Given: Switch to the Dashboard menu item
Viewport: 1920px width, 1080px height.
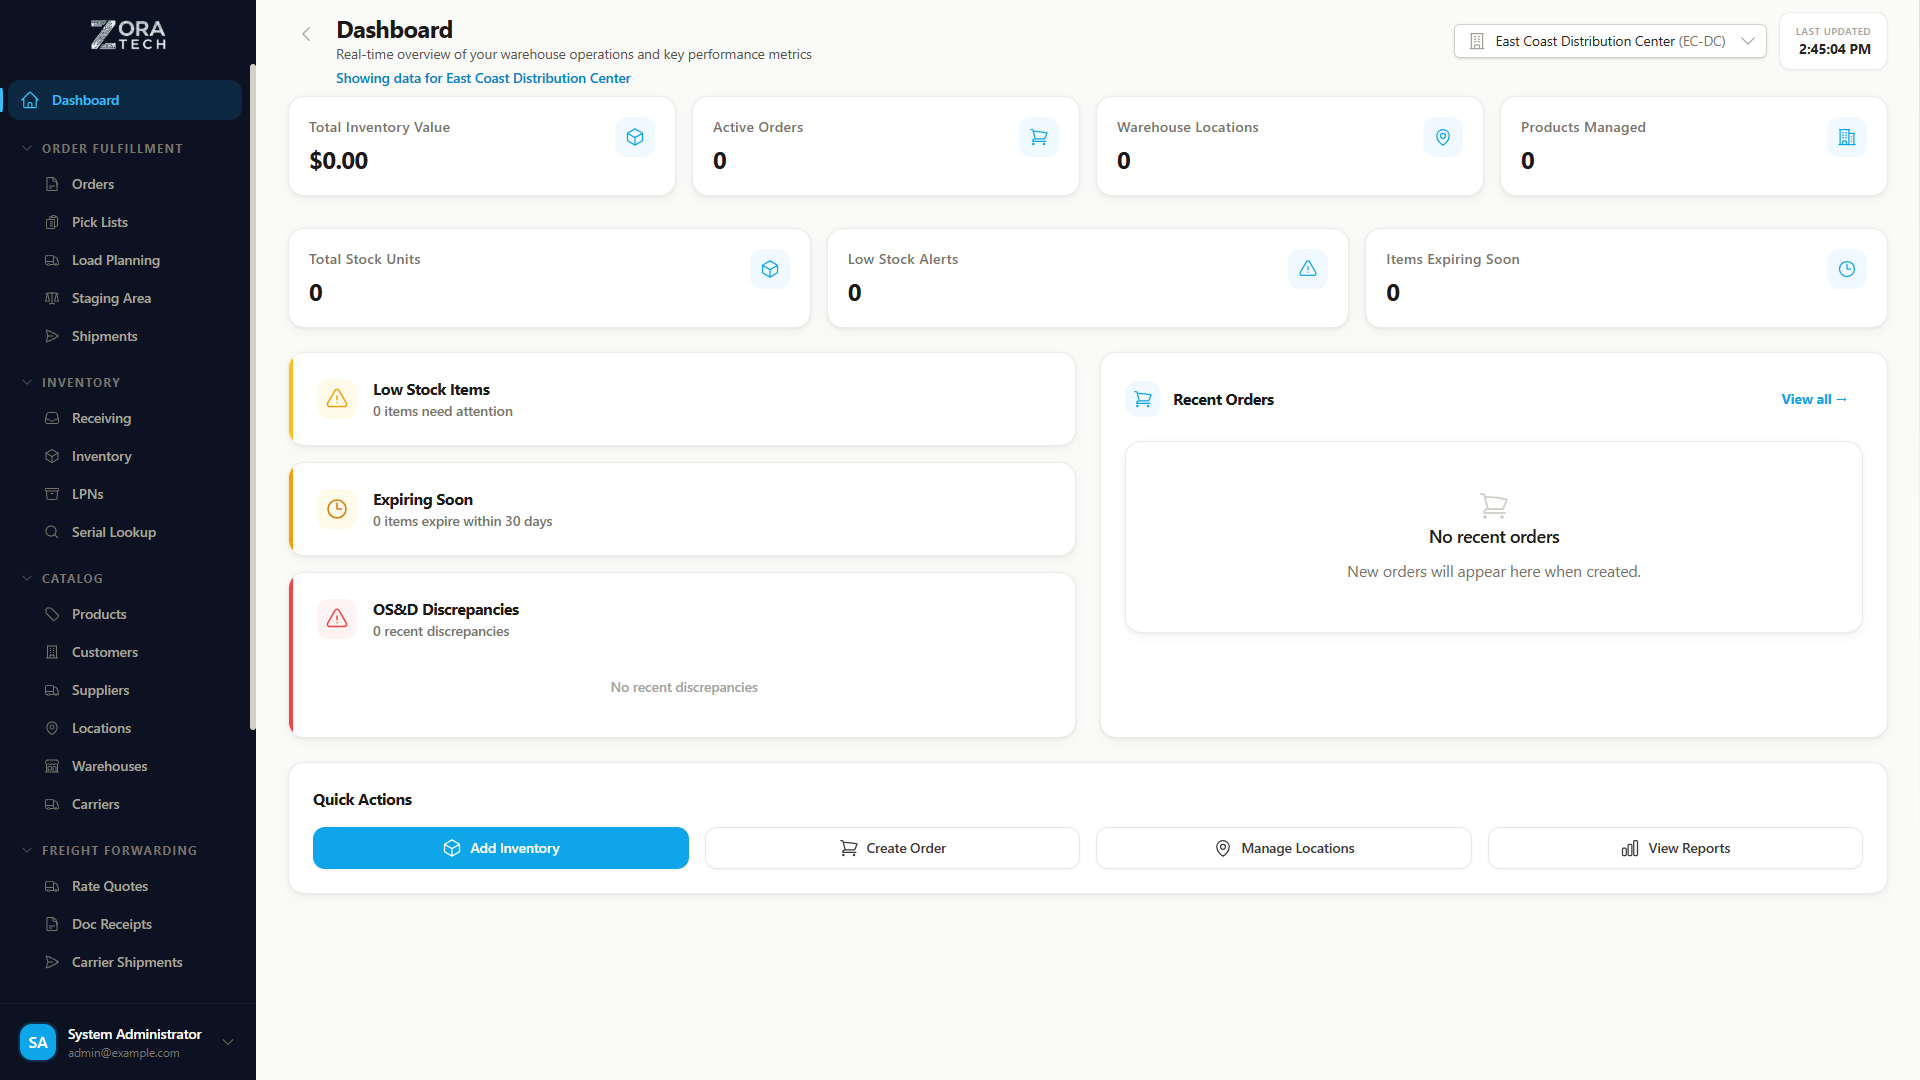Looking at the screenshot, I should tap(84, 100).
